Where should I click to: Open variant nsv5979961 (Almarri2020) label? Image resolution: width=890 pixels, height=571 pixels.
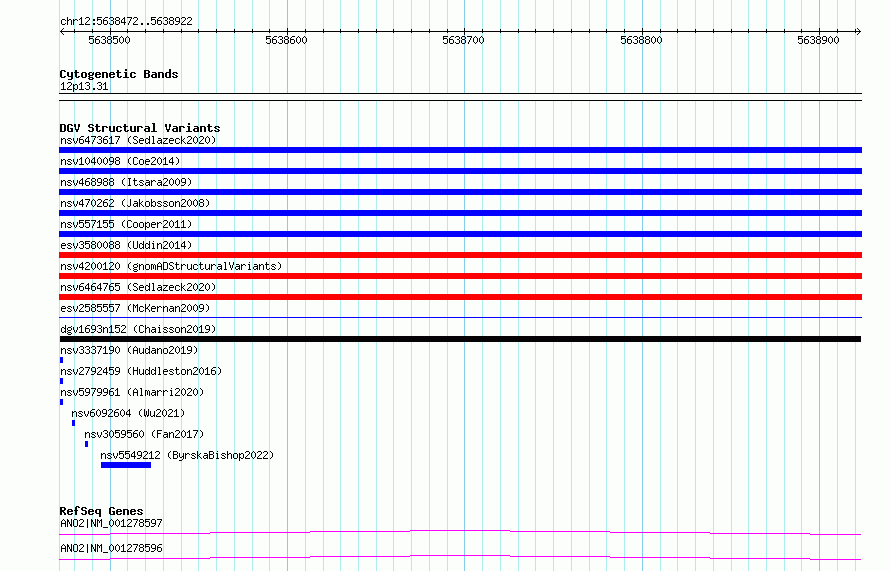(132, 392)
